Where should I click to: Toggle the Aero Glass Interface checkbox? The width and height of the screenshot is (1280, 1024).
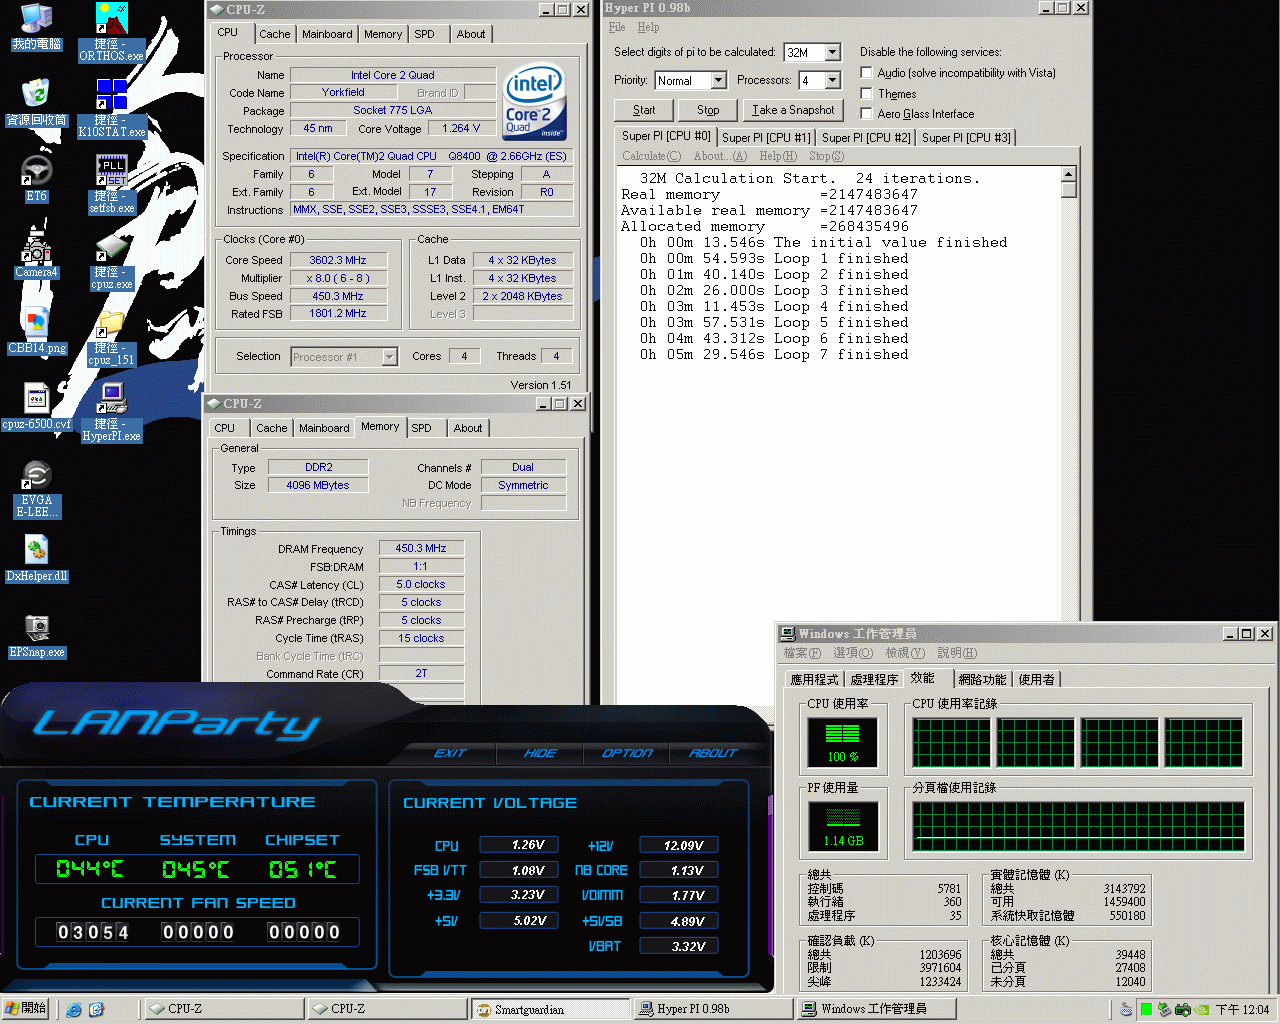[866, 113]
